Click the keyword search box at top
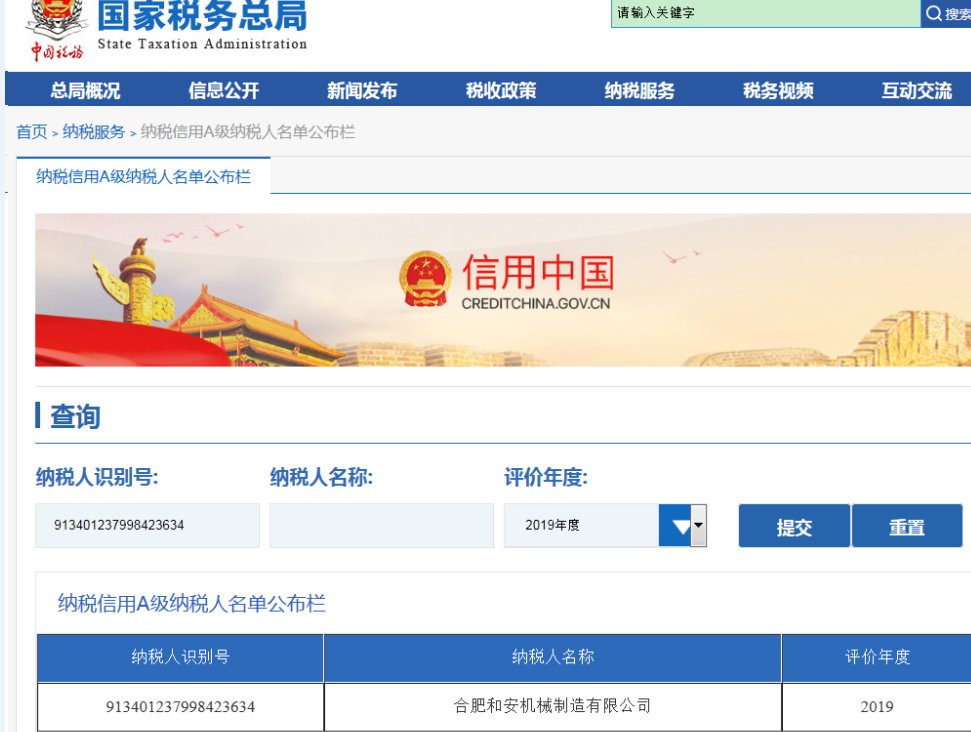Screen dimensions: 971x732 point(765,13)
